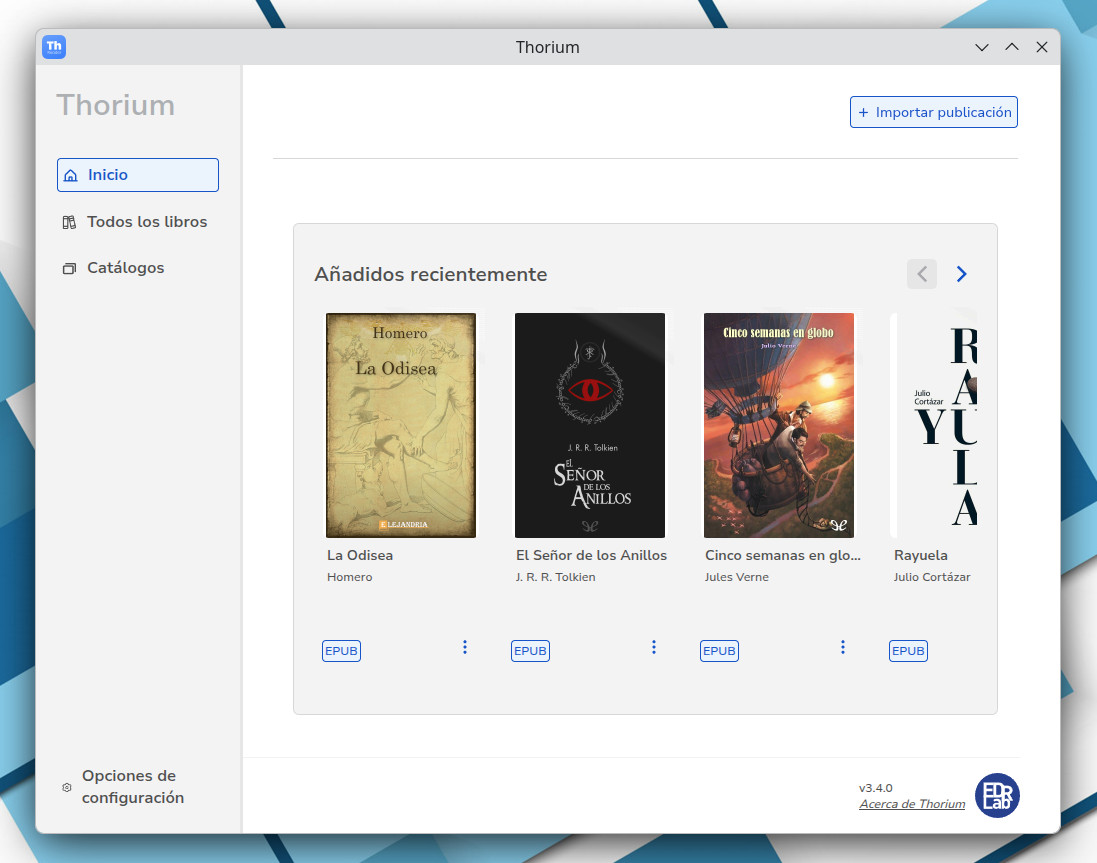This screenshot has width=1097, height=863.
Task: Click the Añadidos recientemente heading
Action: pos(430,274)
